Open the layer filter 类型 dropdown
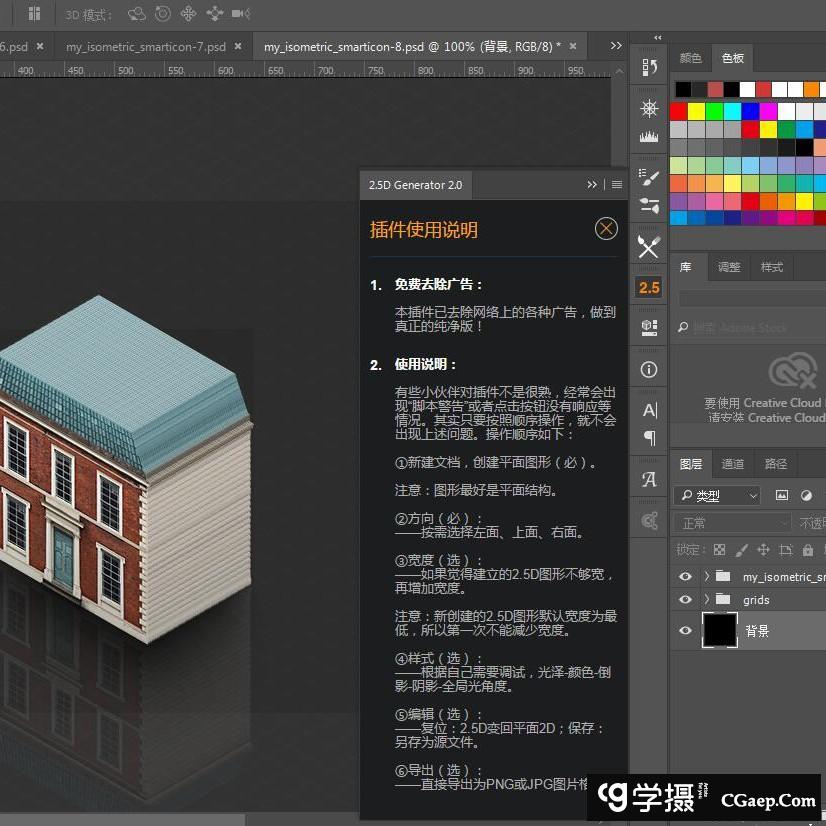The width and height of the screenshot is (826, 826). tap(717, 495)
